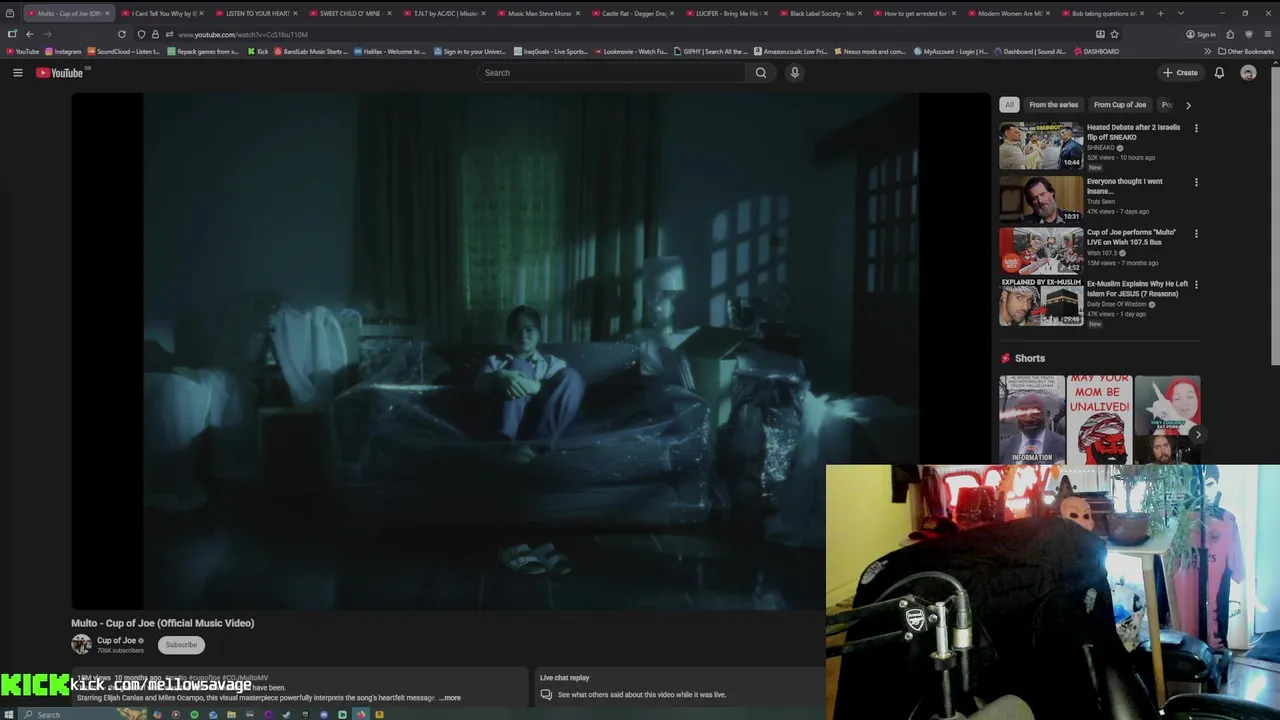Switch to Music Man Steve Morse tab
The height and width of the screenshot is (720, 1280).
pyautogui.click(x=538, y=13)
